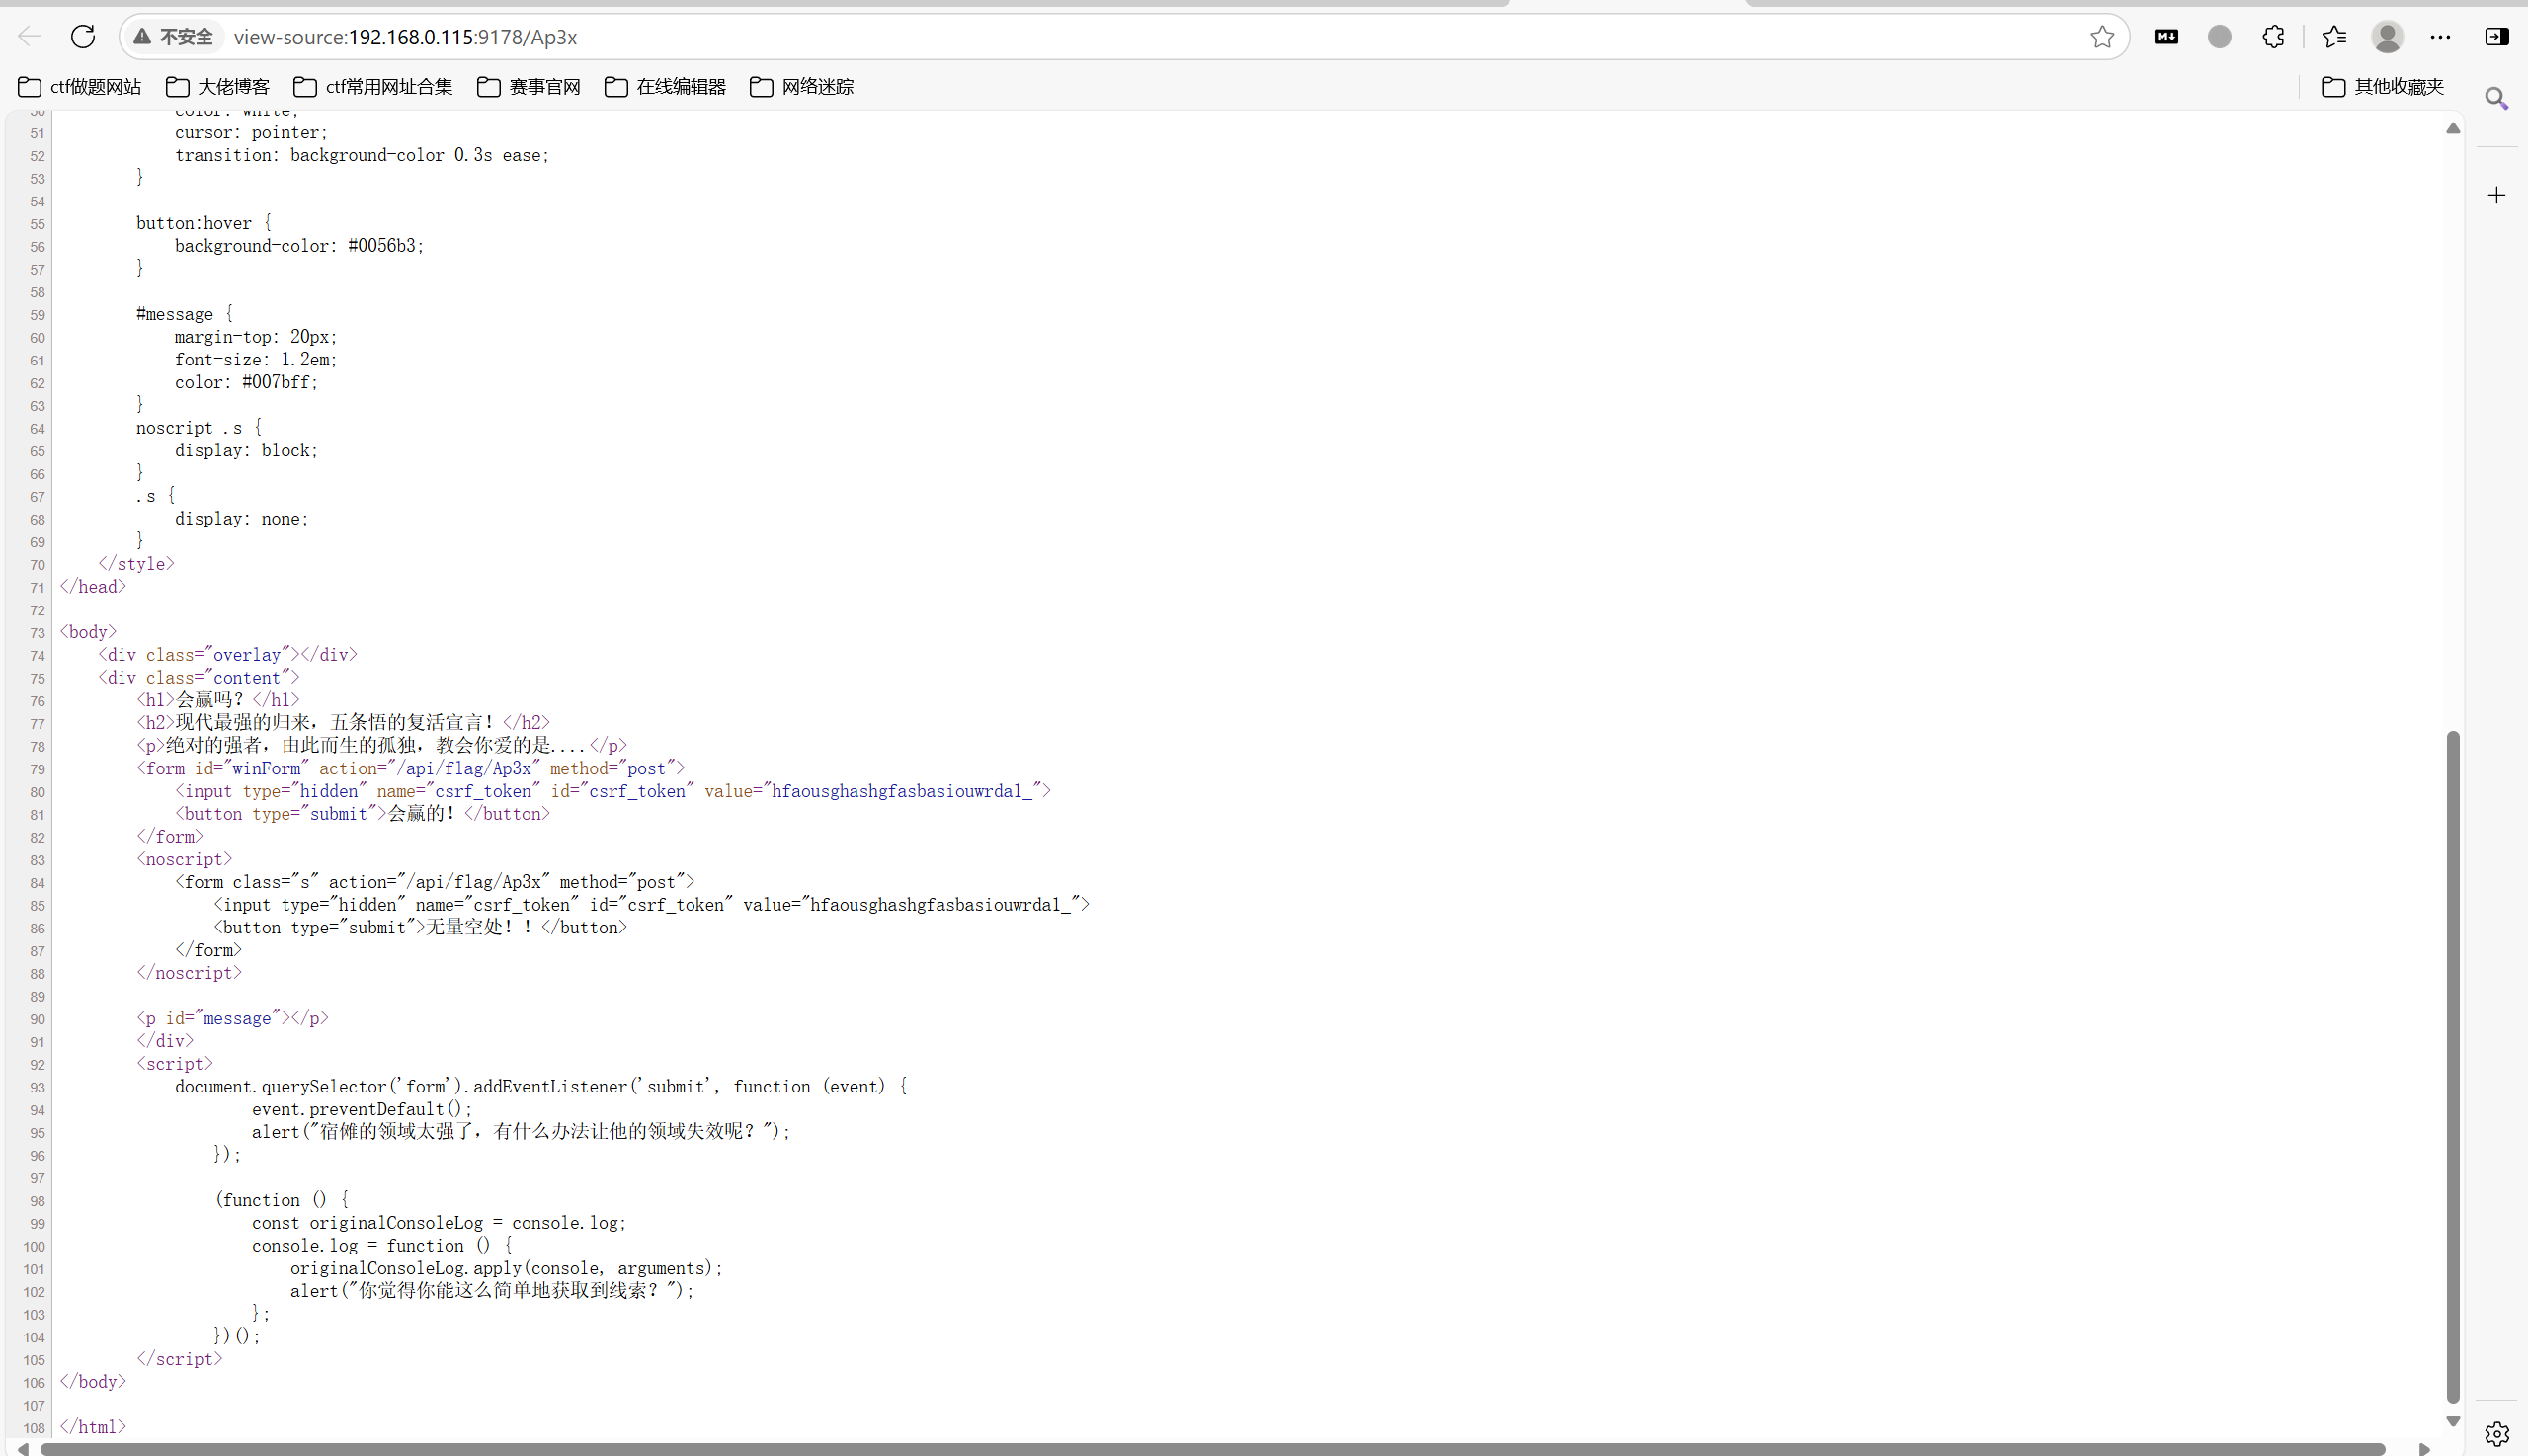Click the closing </html> tag

pos(93,1427)
